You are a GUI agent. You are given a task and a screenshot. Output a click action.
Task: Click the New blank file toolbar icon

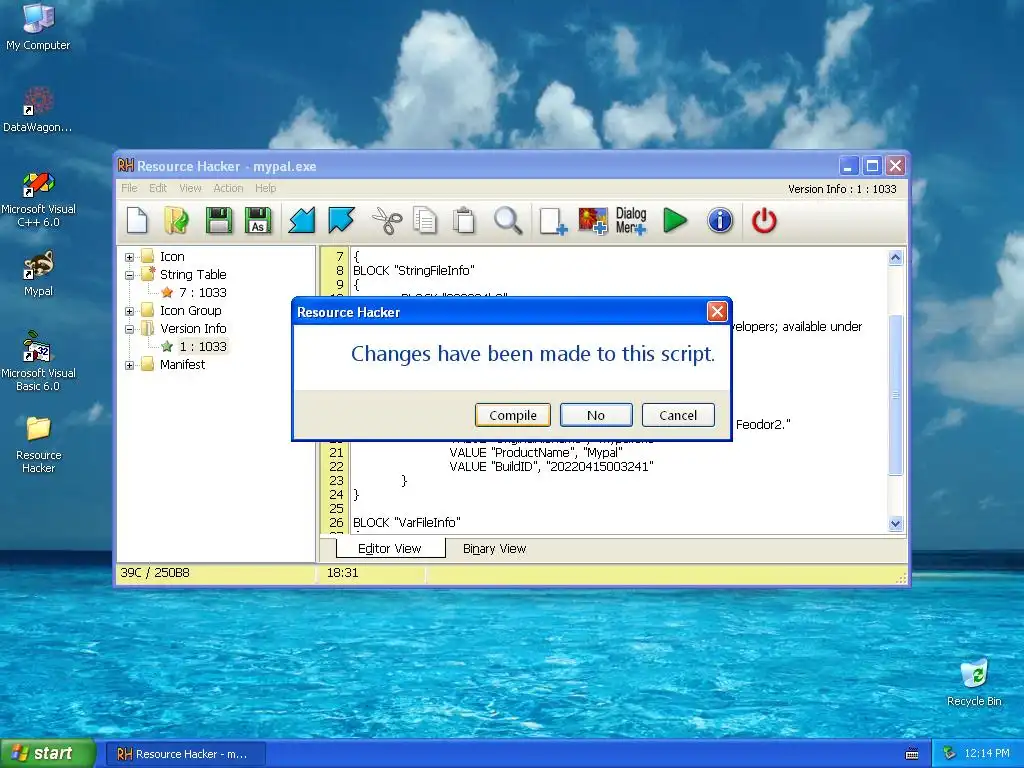[x=137, y=221]
